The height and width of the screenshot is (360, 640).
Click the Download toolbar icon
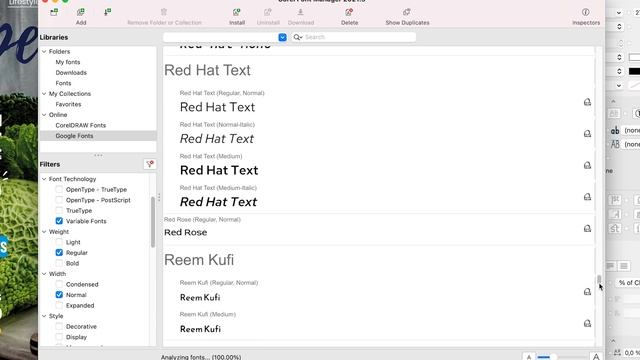pos(301,12)
